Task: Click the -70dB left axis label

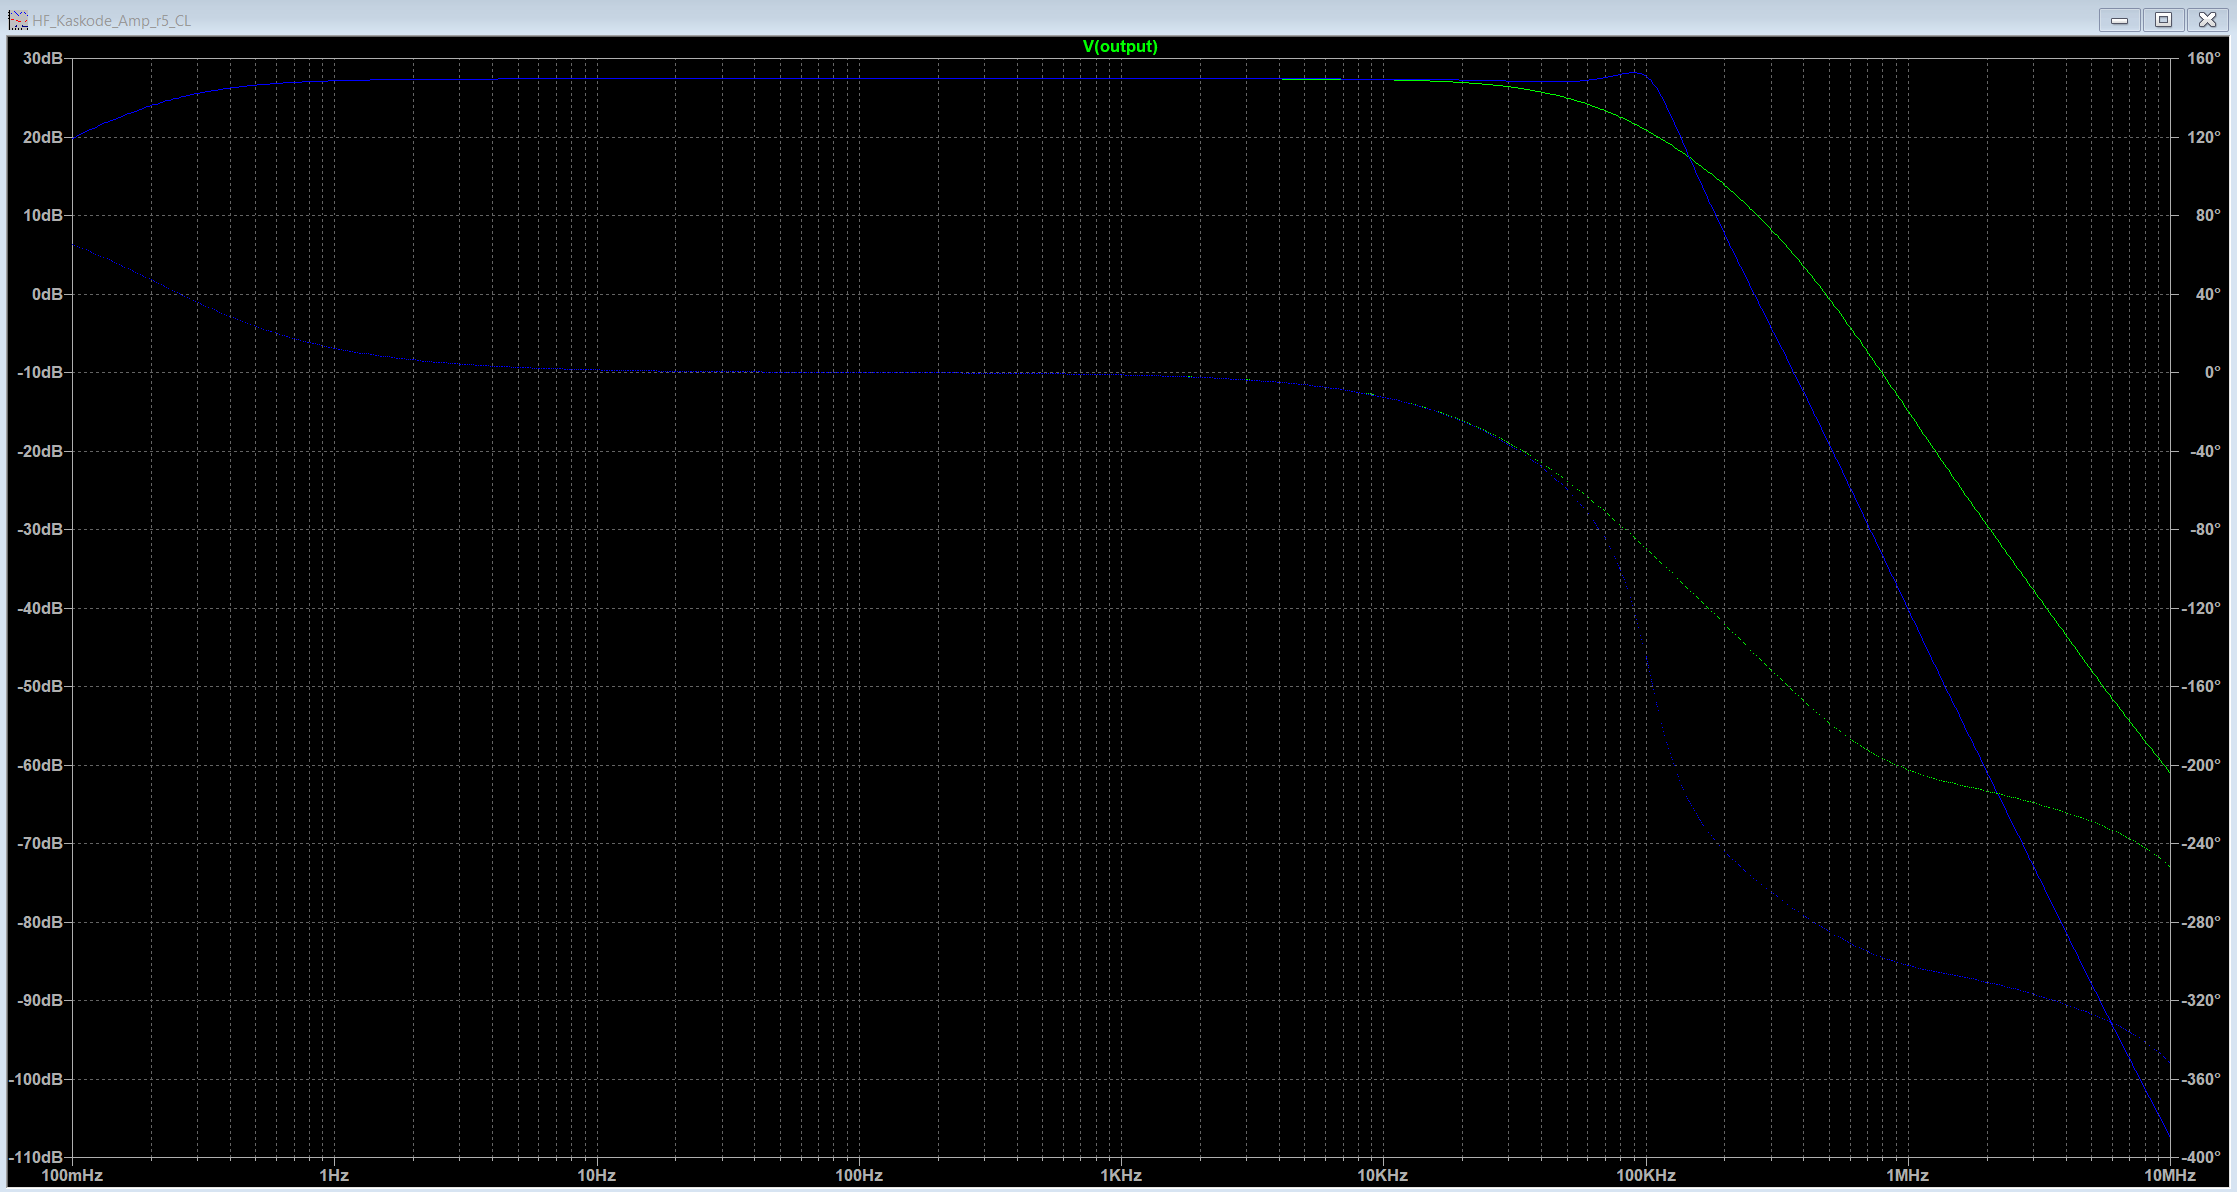Action: [40, 843]
